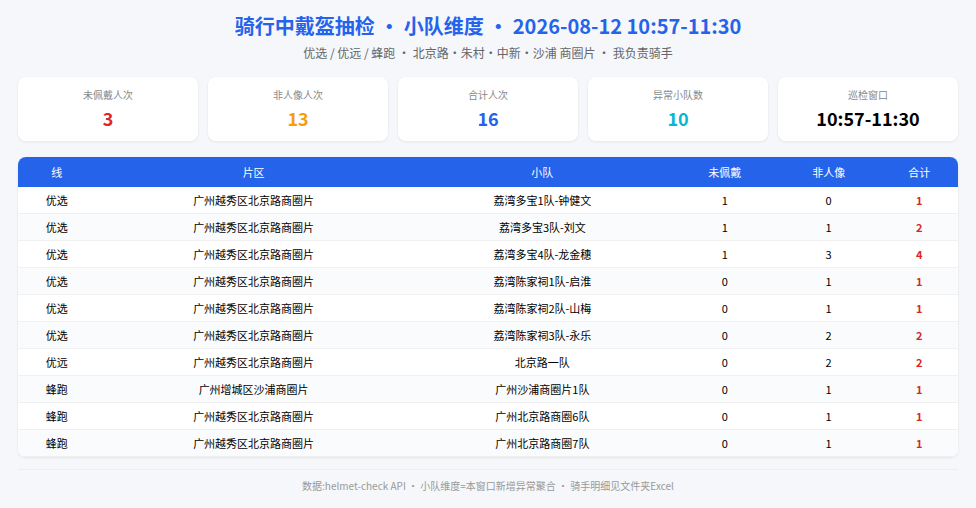Image resolution: width=976 pixels, height=508 pixels.
Task: Click the 非人像人次 card showing 13
Action: tap(298, 109)
